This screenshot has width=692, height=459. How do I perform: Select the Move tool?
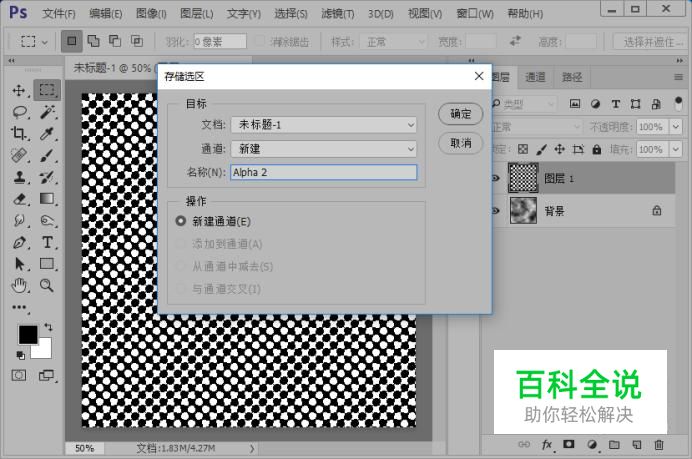(19, 90)
